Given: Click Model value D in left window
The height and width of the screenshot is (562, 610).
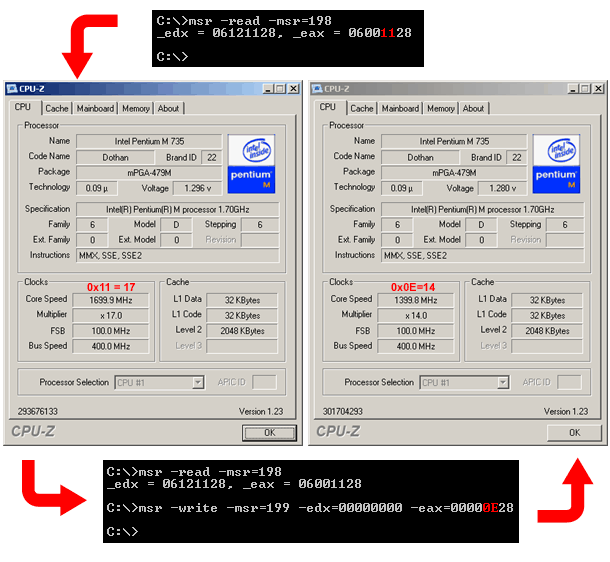Looking at the screenshot, I should (176, 224).
